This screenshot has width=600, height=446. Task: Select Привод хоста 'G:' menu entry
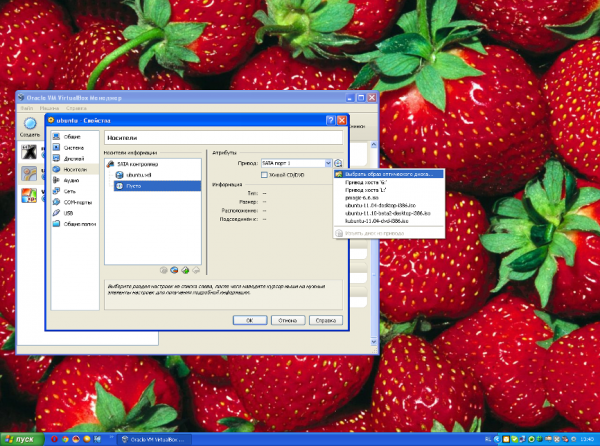click(389, 182)
